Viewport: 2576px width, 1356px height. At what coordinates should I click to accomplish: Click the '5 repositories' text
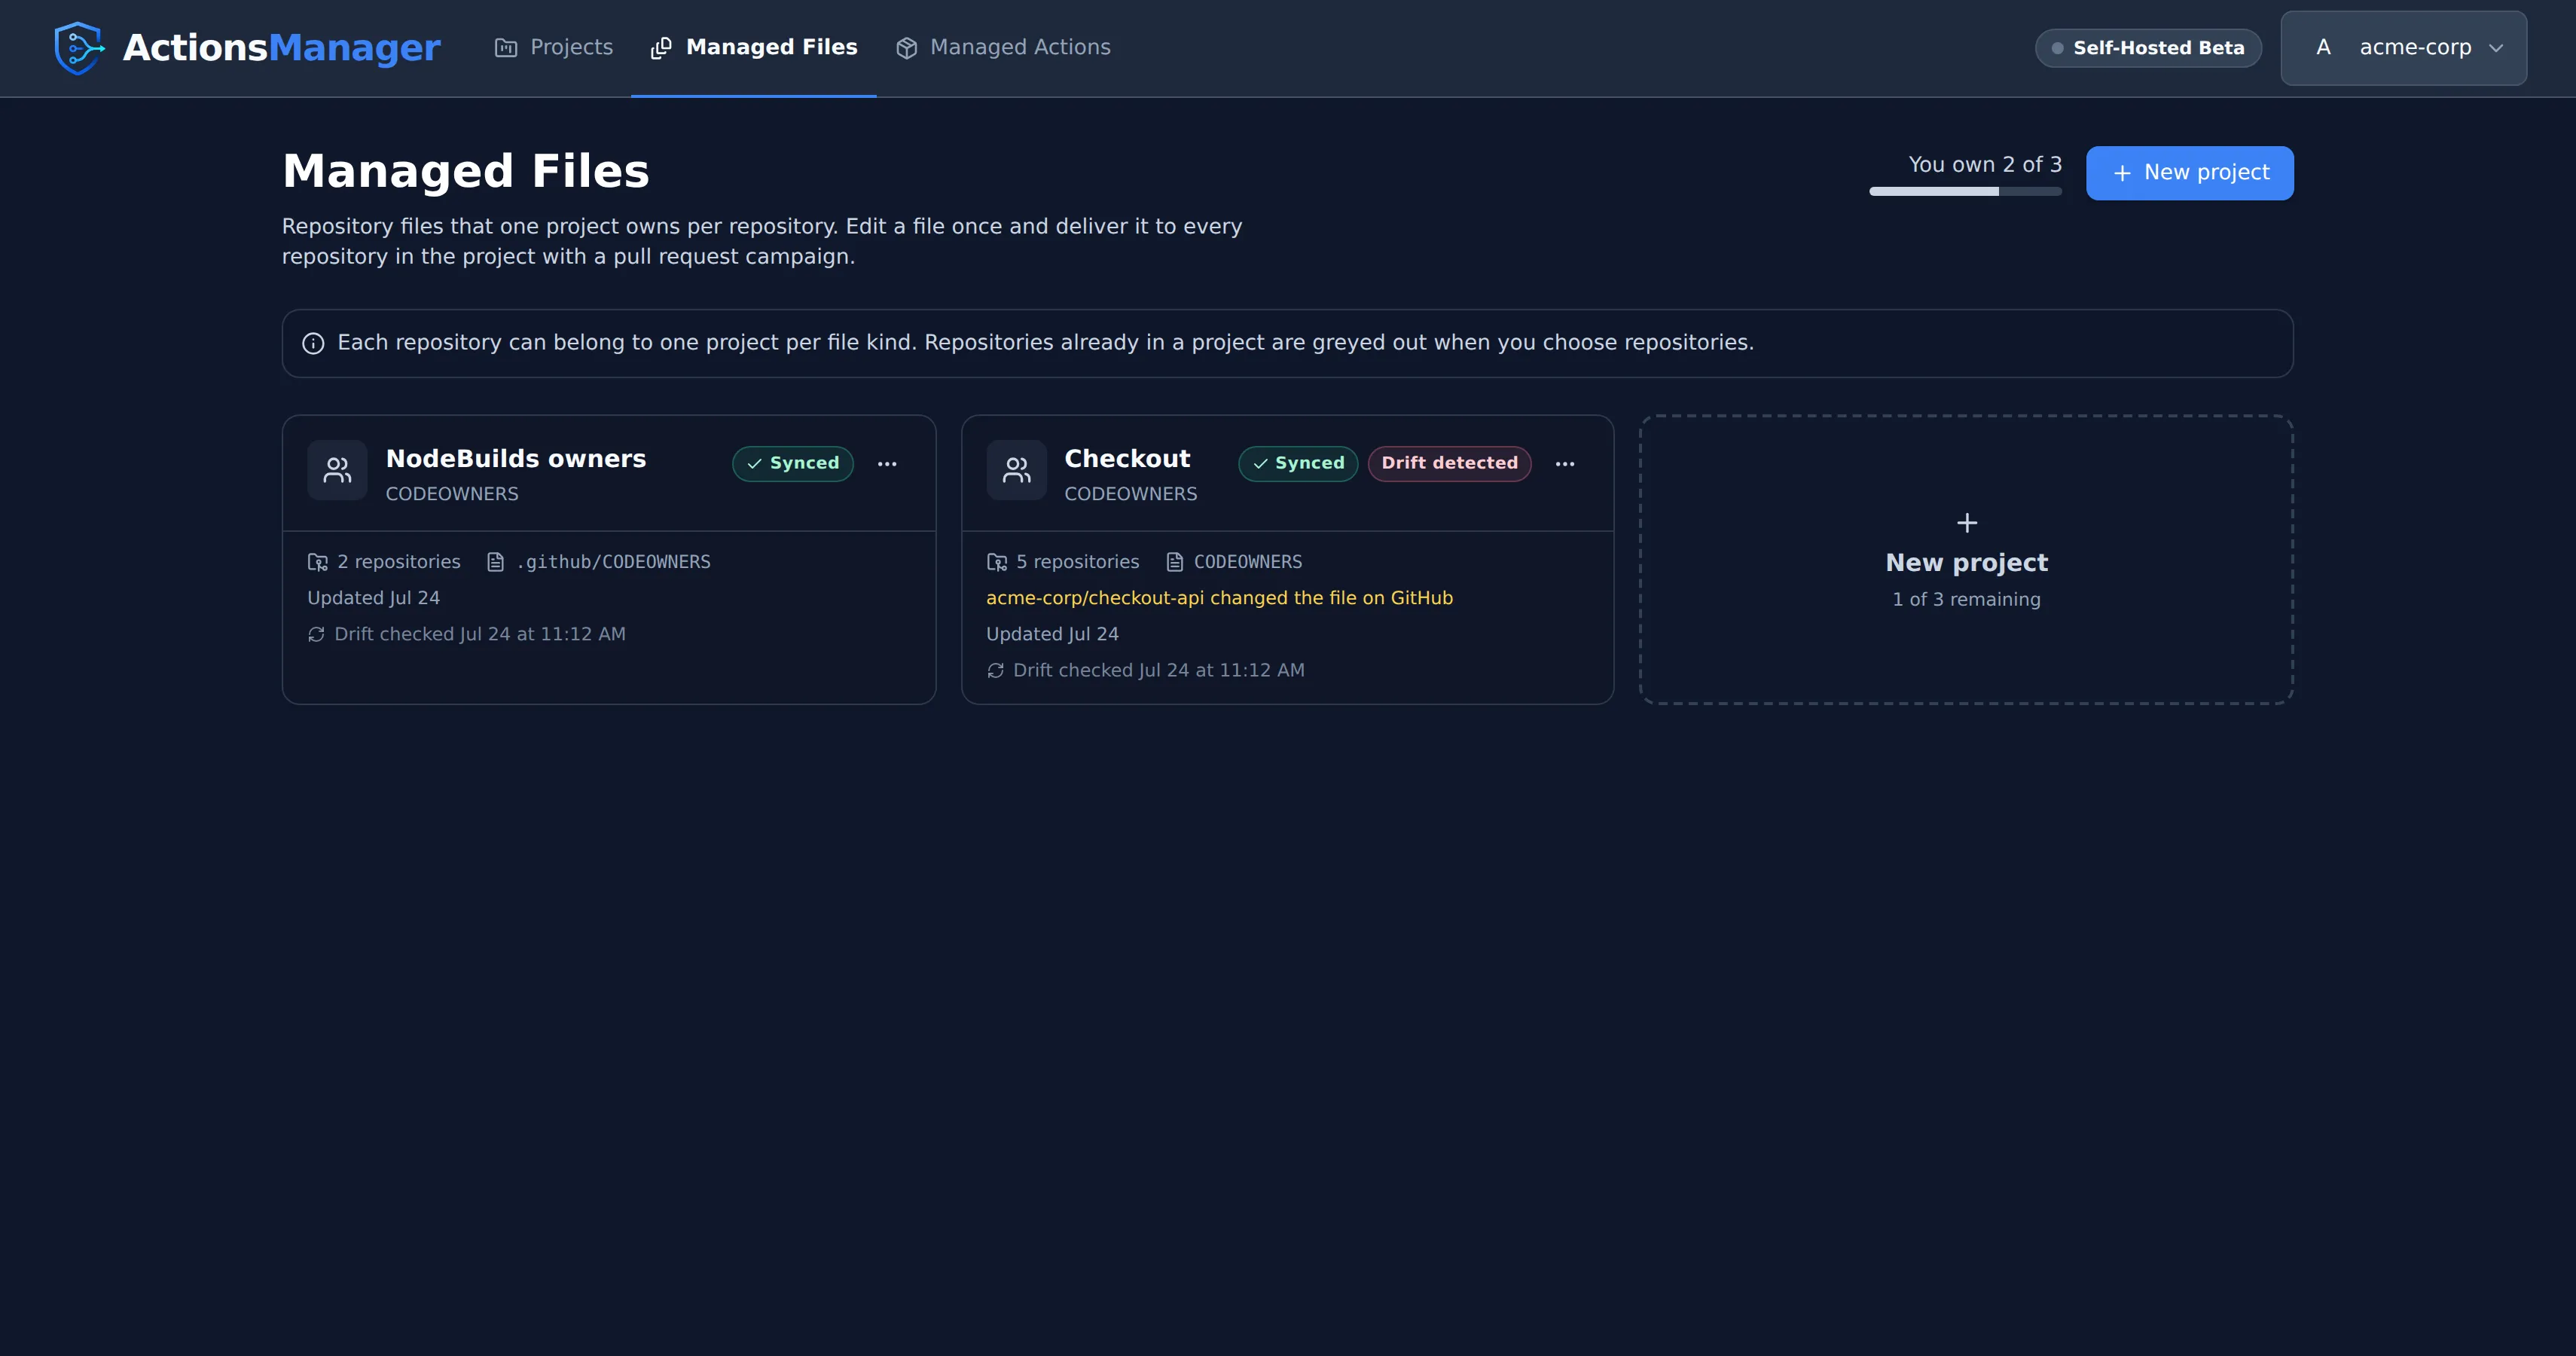point(1078,562)
